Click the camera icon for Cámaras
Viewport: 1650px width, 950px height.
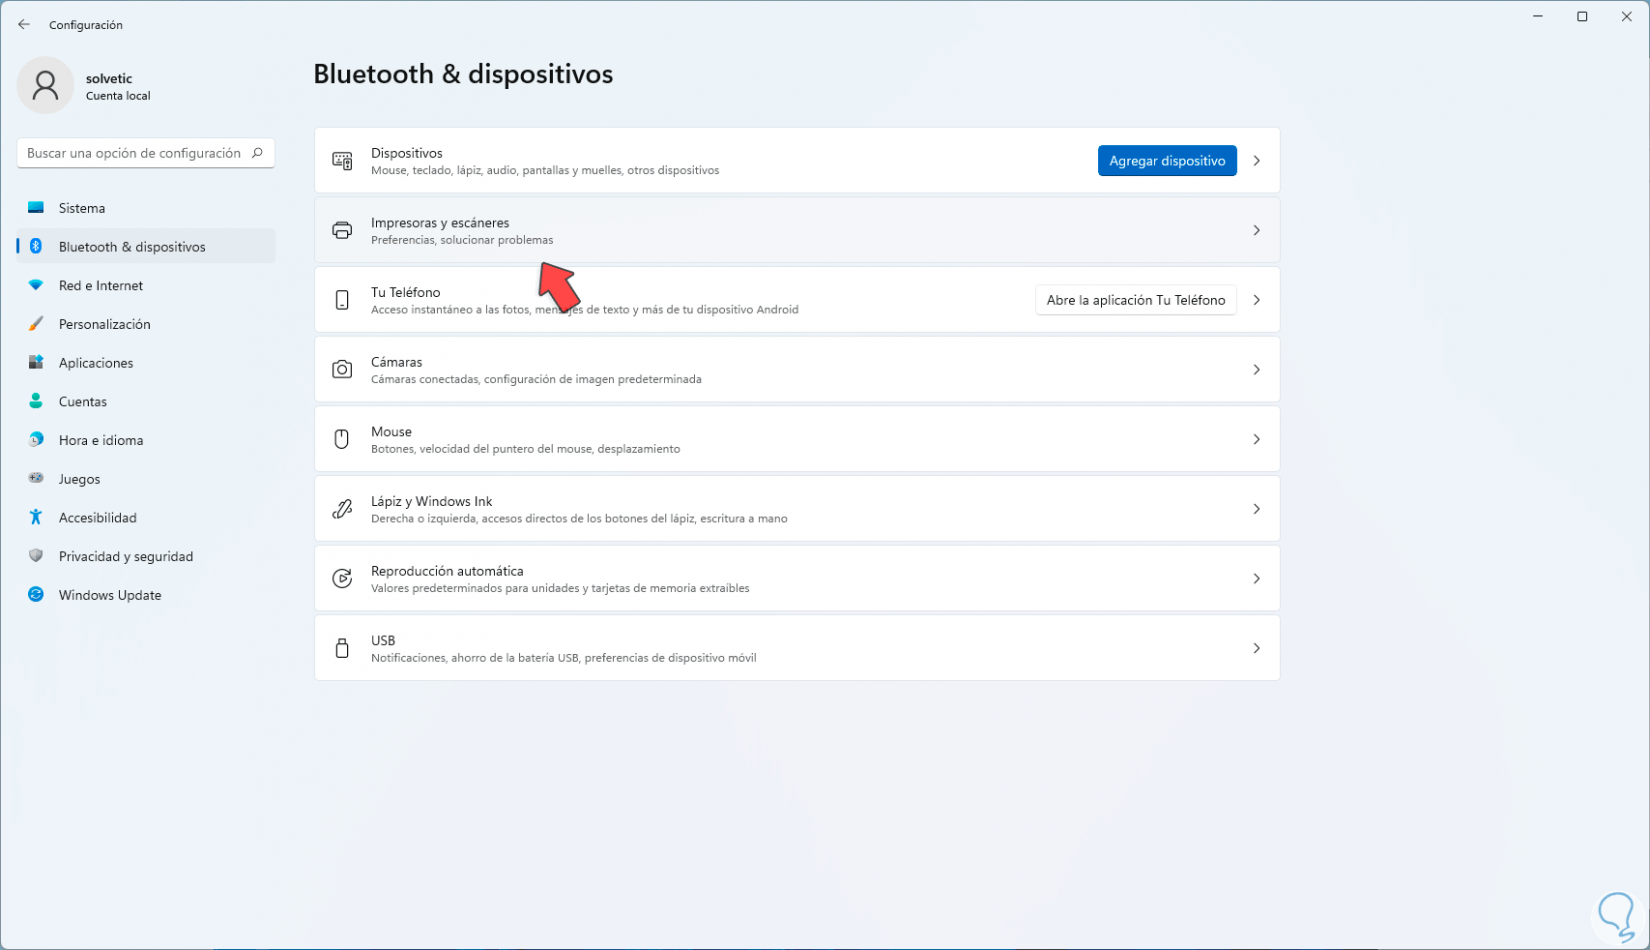[342, 370]
